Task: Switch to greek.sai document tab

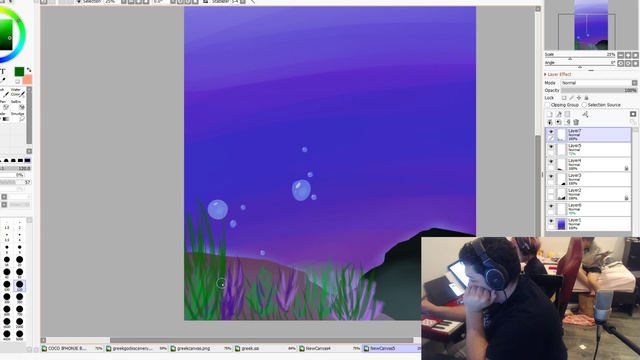Action: coord(265,349)
